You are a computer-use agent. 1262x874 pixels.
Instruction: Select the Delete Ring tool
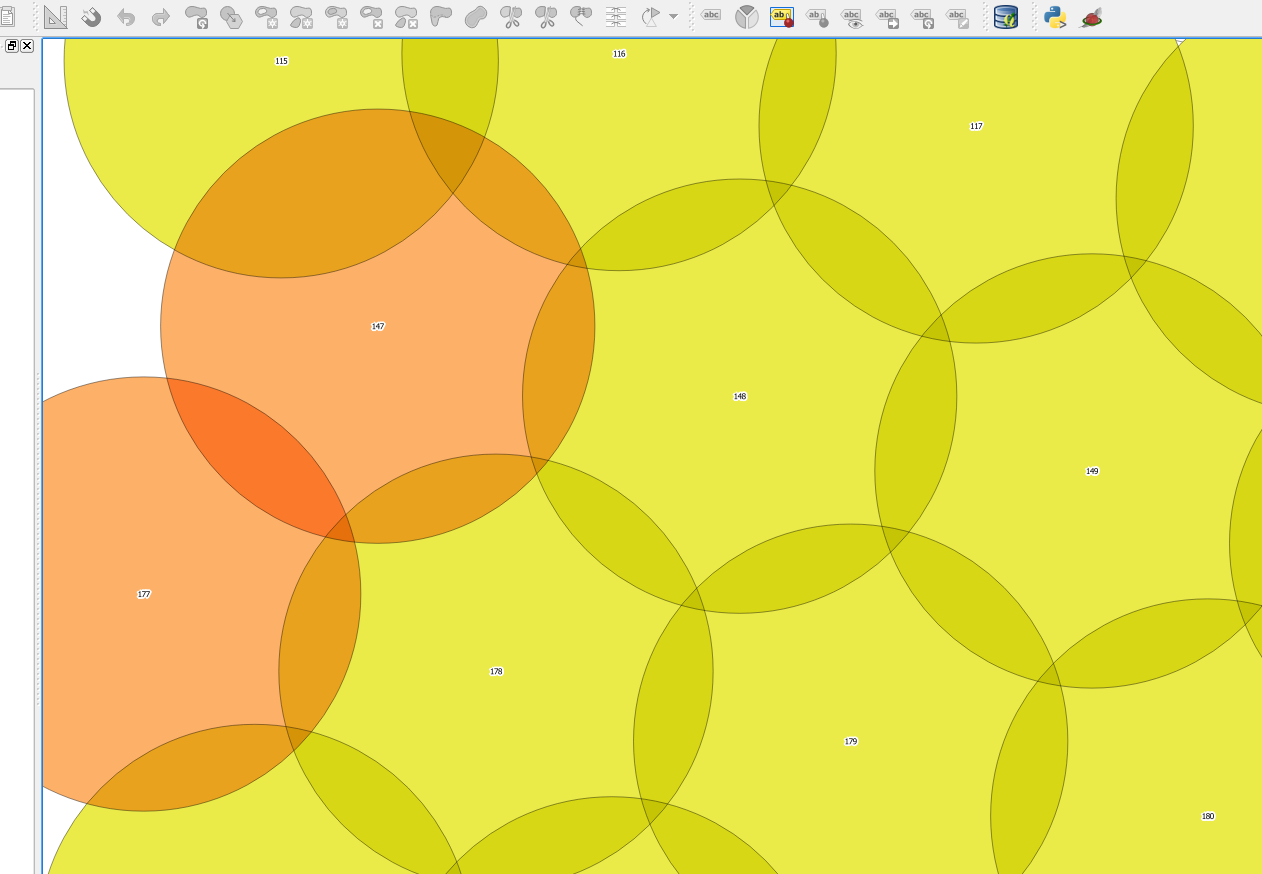[371, 16]
